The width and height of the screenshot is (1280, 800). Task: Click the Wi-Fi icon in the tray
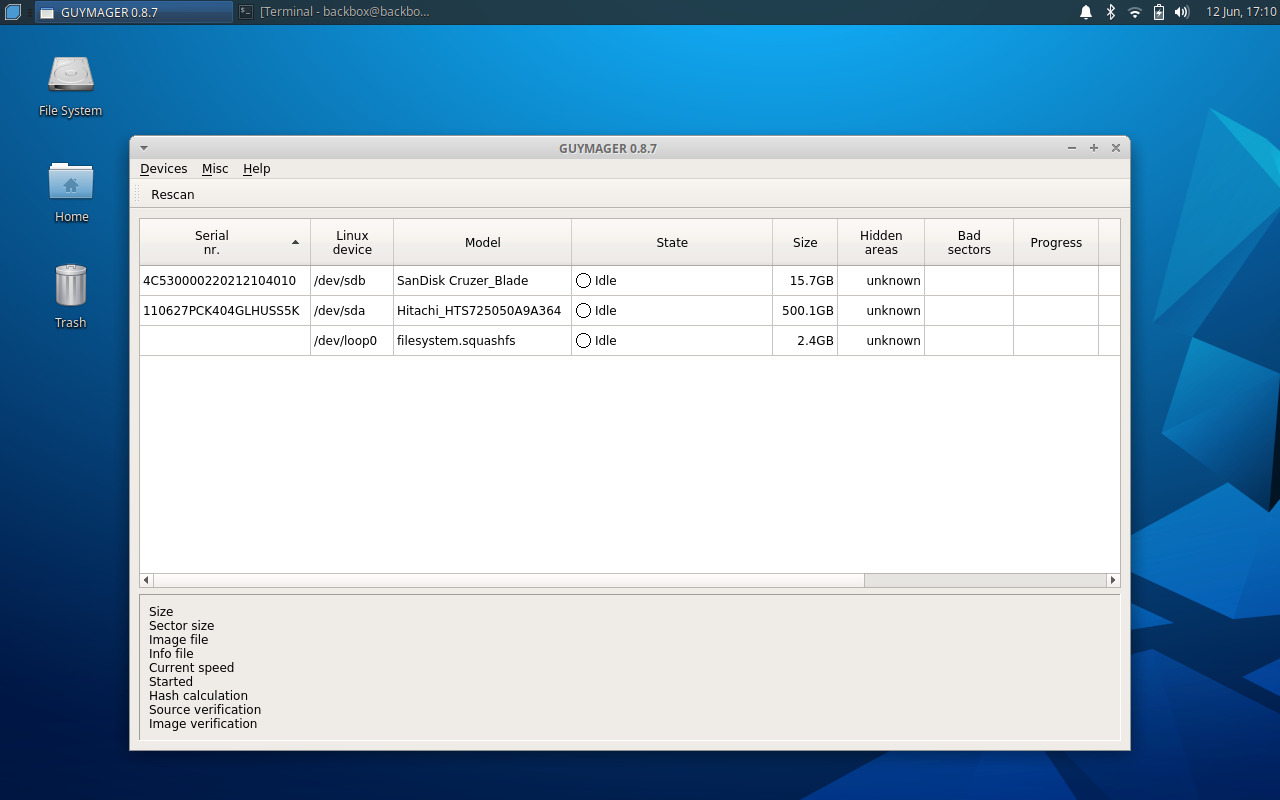click(1134, 12)
